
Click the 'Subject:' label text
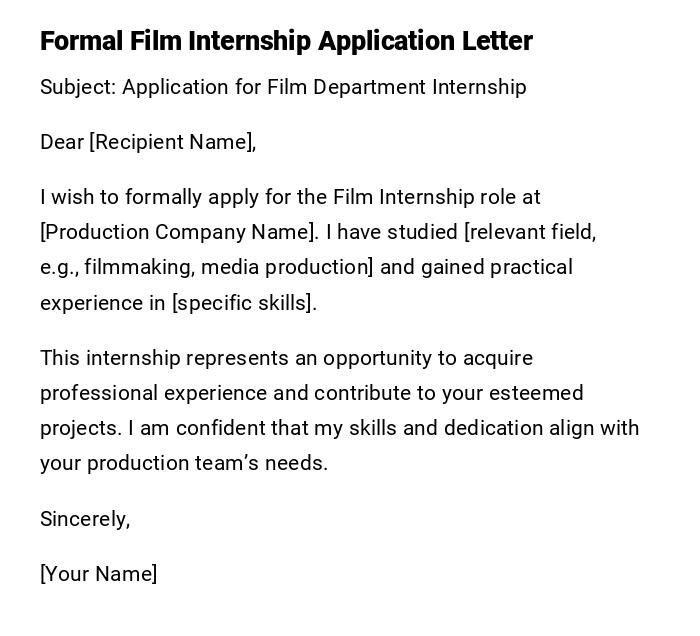pyautogui.click(x=78, y=87)
